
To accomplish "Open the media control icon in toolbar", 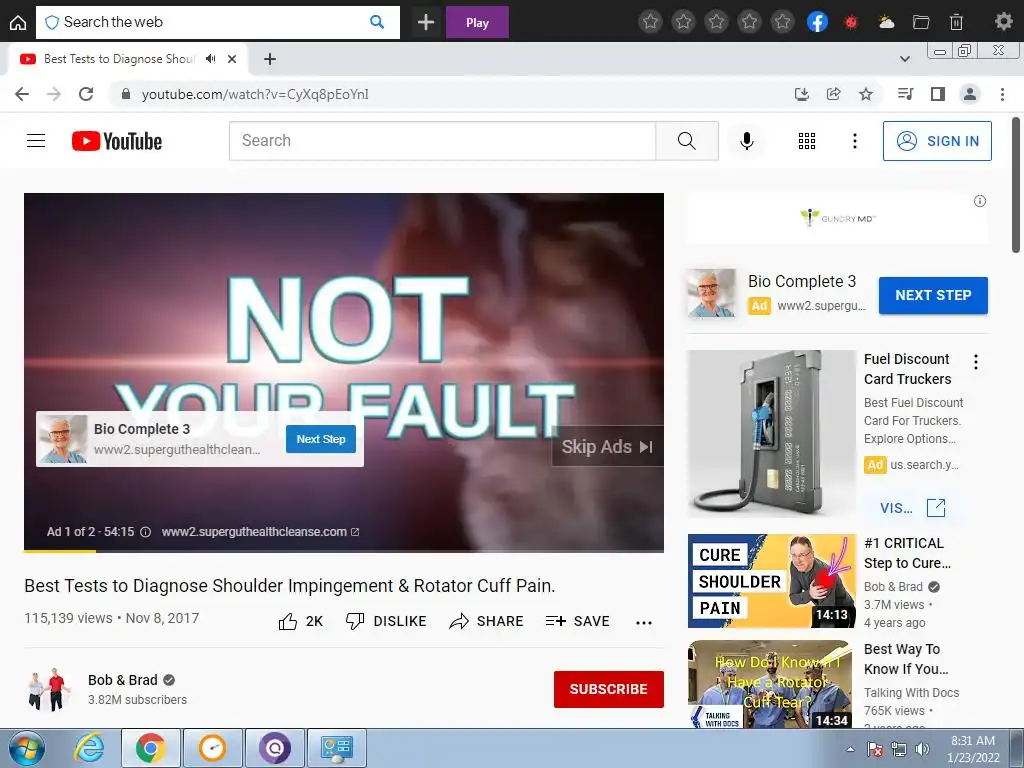I will pyautogui.click(x=905, y=94).
